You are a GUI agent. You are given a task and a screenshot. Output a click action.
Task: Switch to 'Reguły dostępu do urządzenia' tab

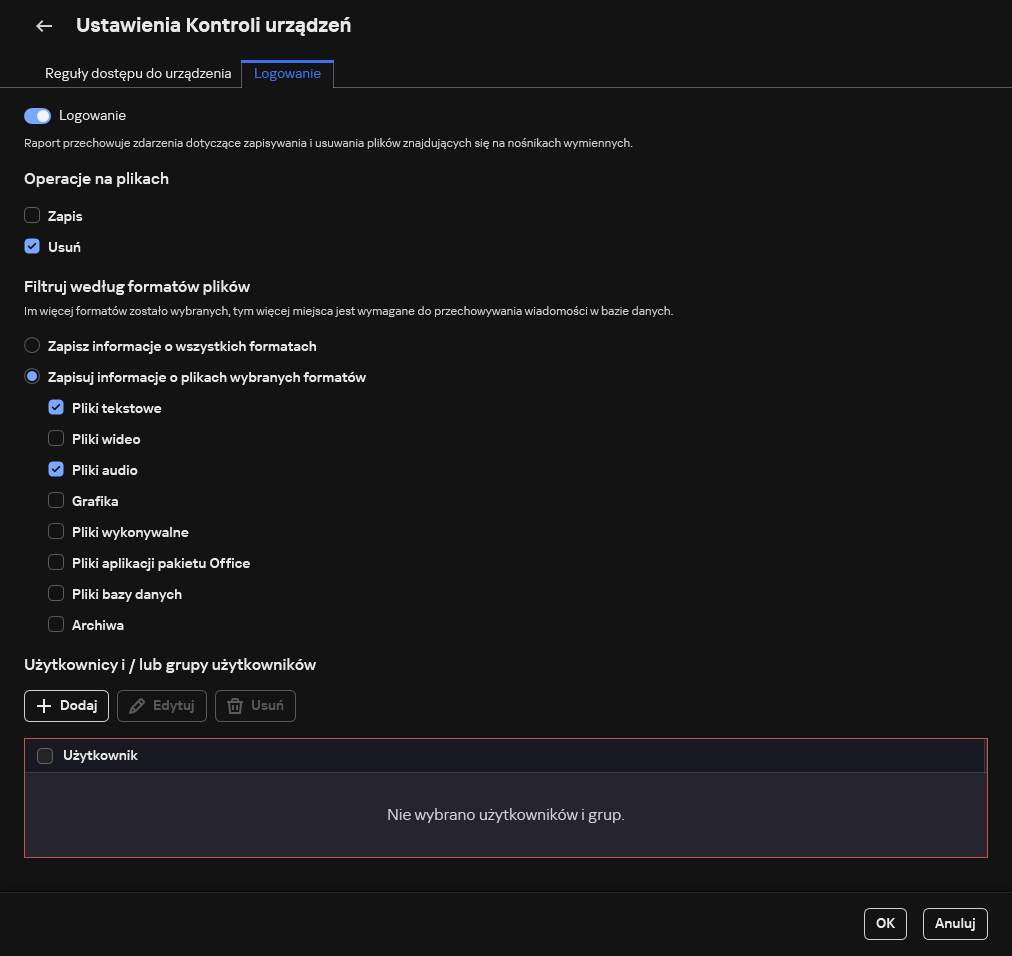pyautogui.click(x=138, y=74)
